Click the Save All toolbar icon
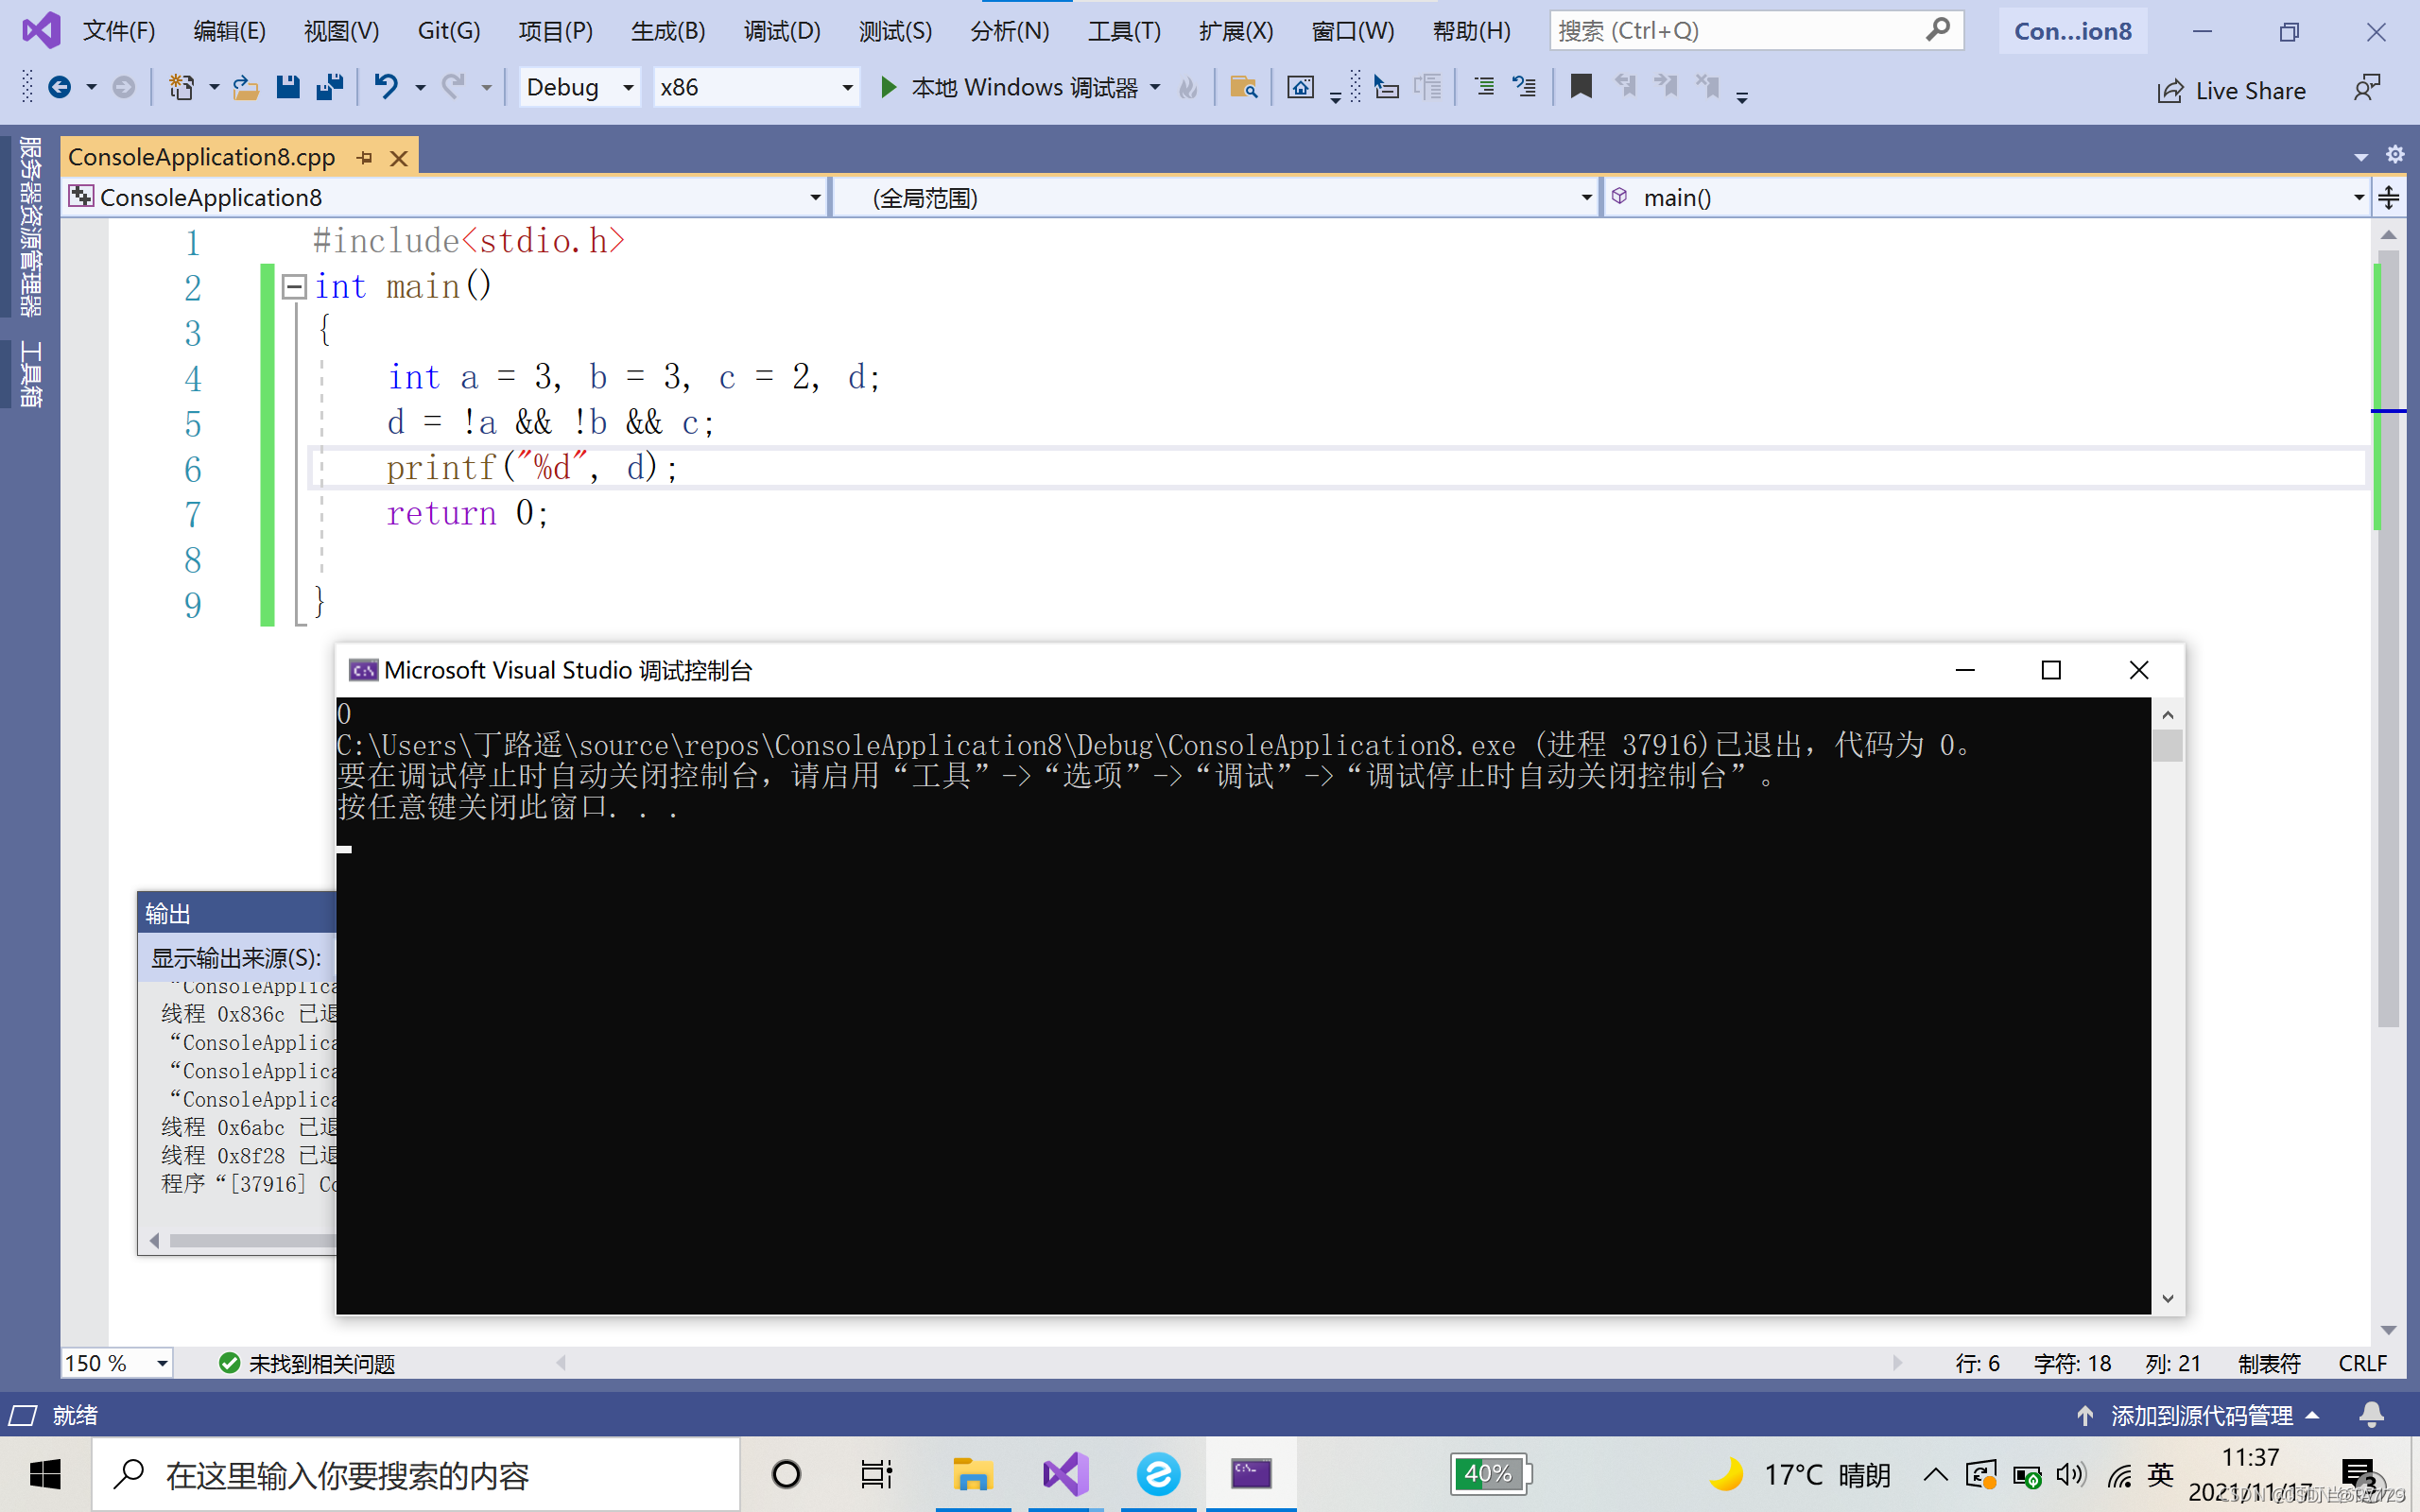The height and width of the screenshot is (1512, 2420). coord(329,88)
